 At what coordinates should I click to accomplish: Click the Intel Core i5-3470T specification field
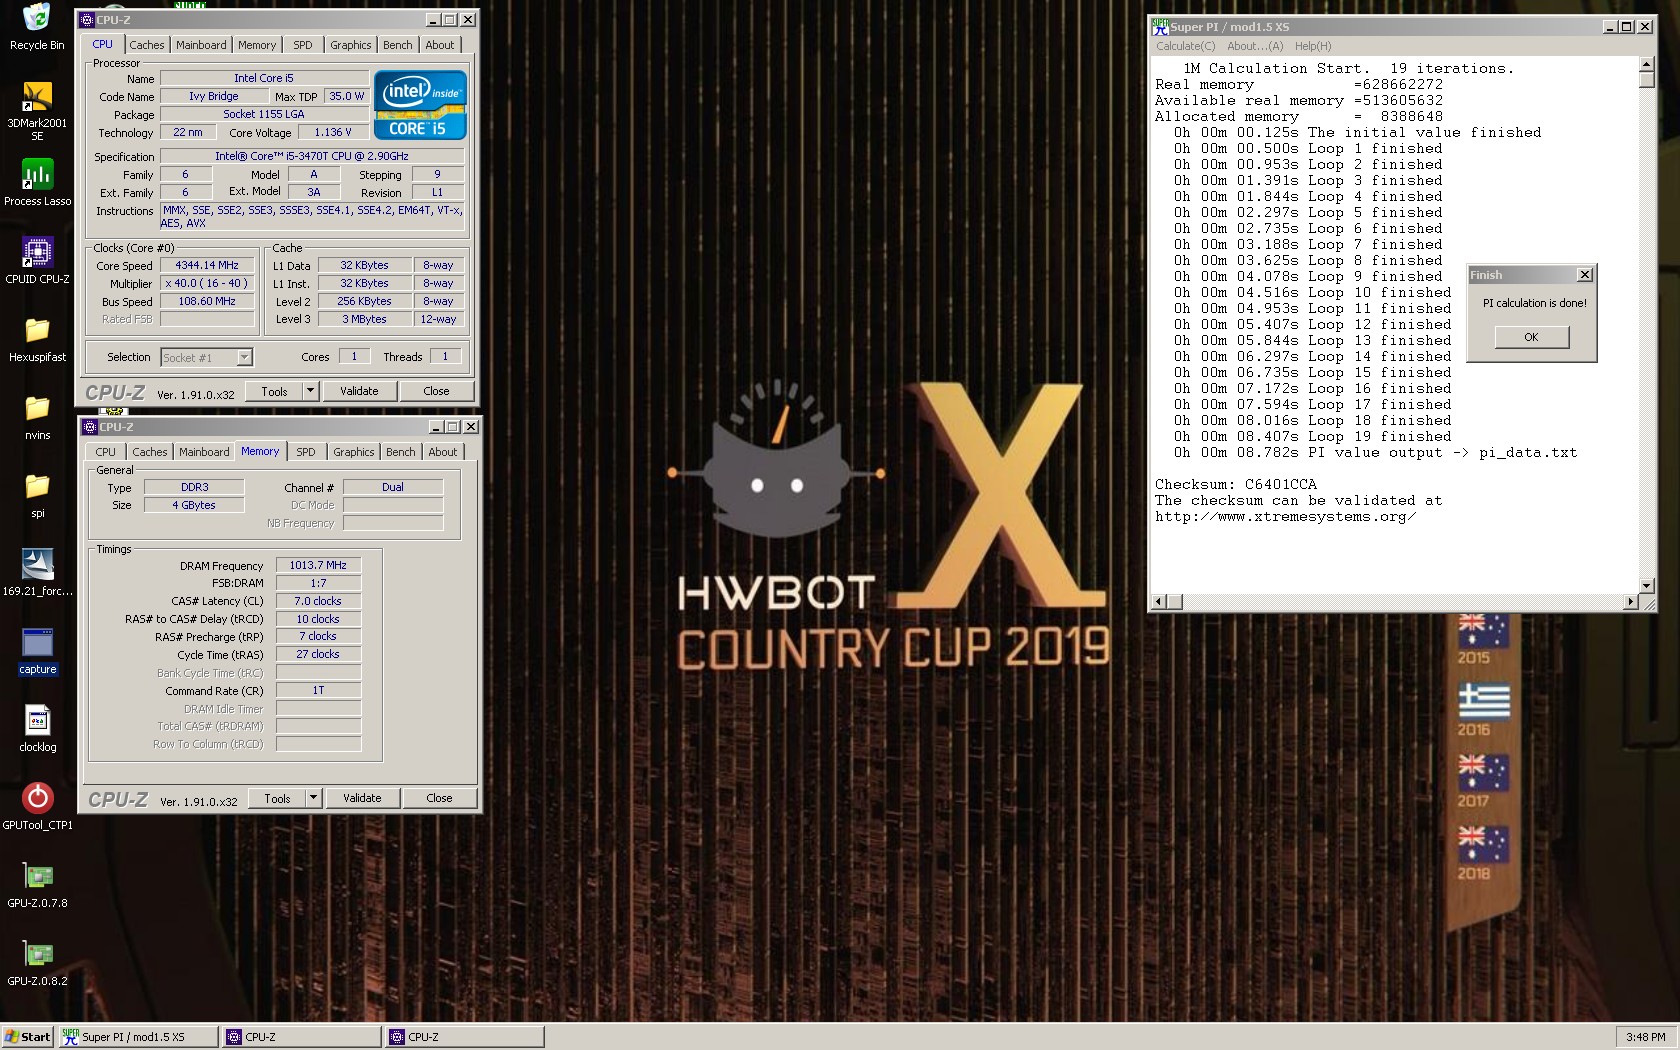tap(312, 156)
